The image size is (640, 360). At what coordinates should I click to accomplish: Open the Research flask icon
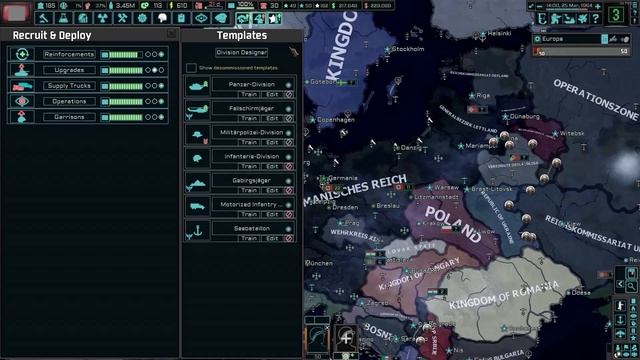pyautogui.click(x=64, y=18)
